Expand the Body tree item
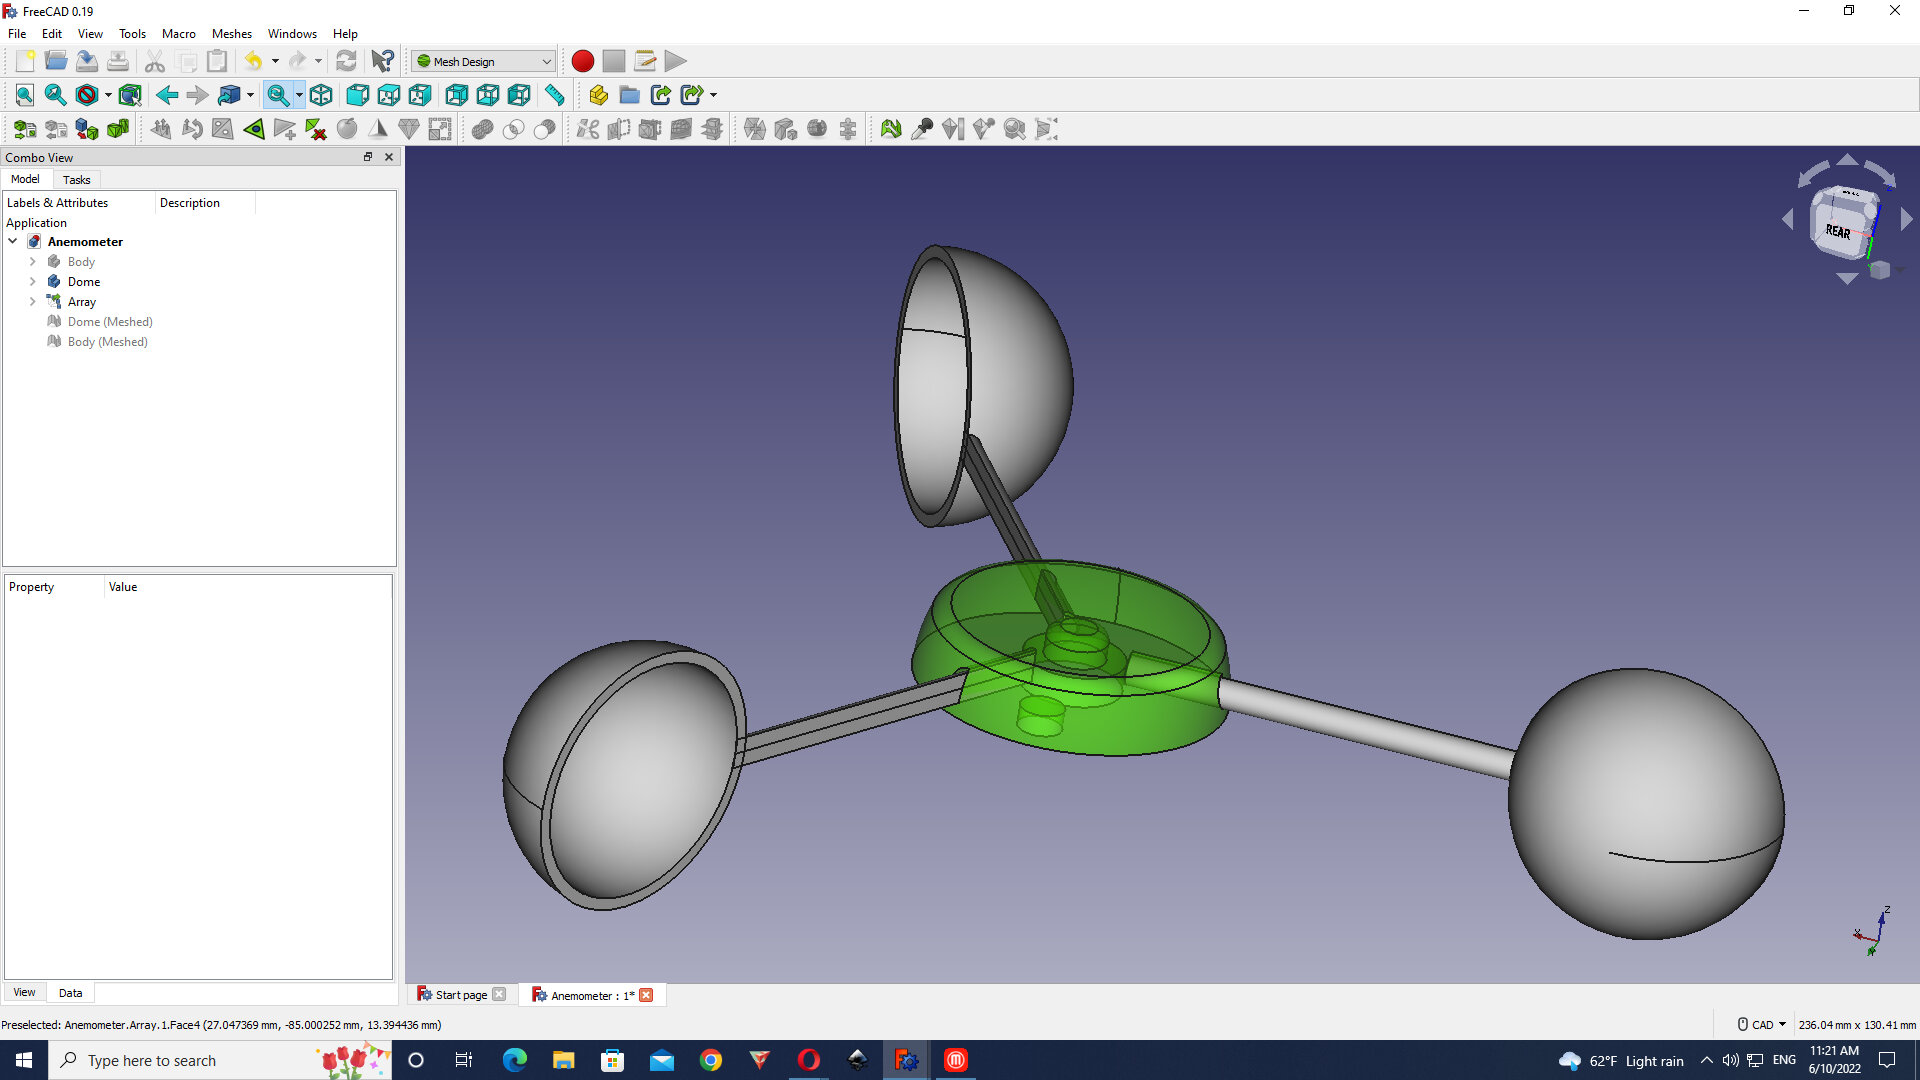 [x=32, y=262]
